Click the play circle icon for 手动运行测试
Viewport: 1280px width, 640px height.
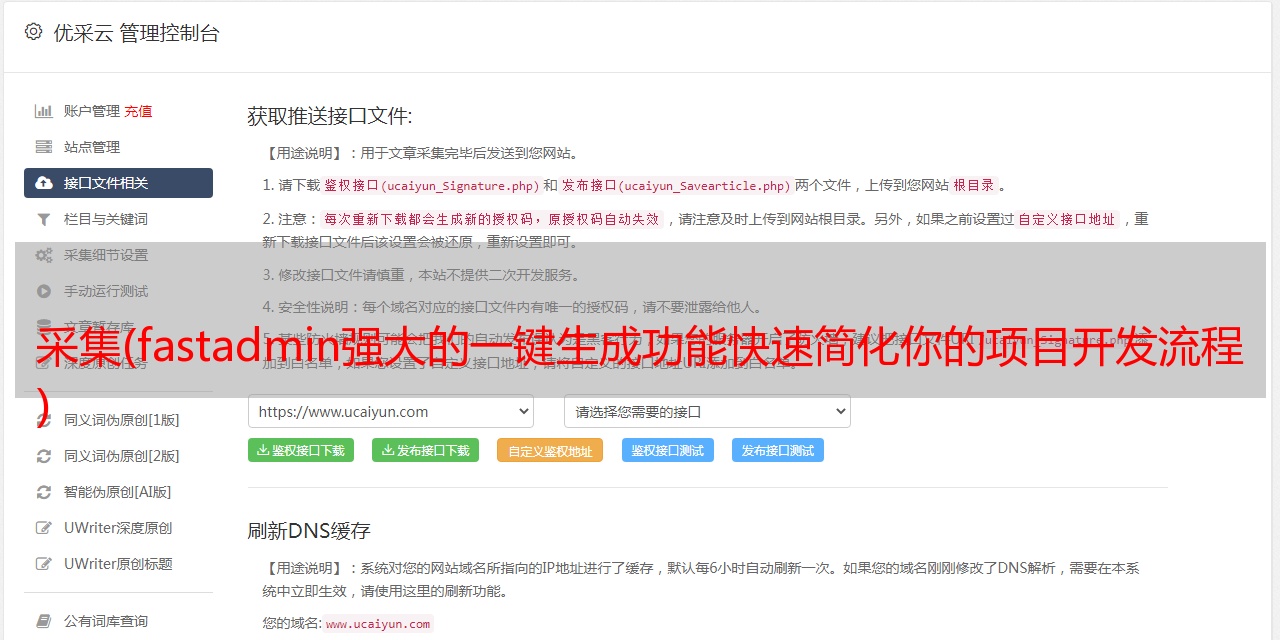(x=44, y=291)
